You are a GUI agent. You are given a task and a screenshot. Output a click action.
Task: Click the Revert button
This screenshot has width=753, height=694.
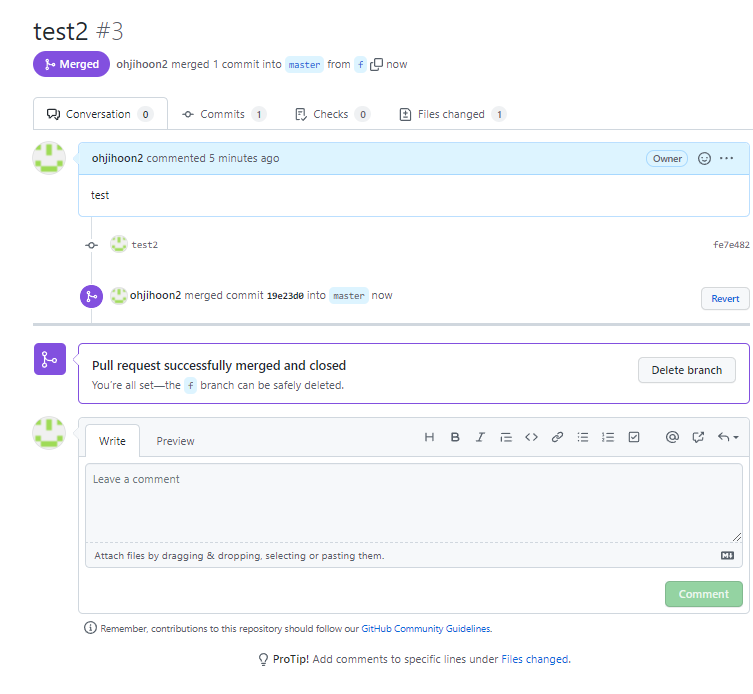pyautogui.click(x=725, y=299)
